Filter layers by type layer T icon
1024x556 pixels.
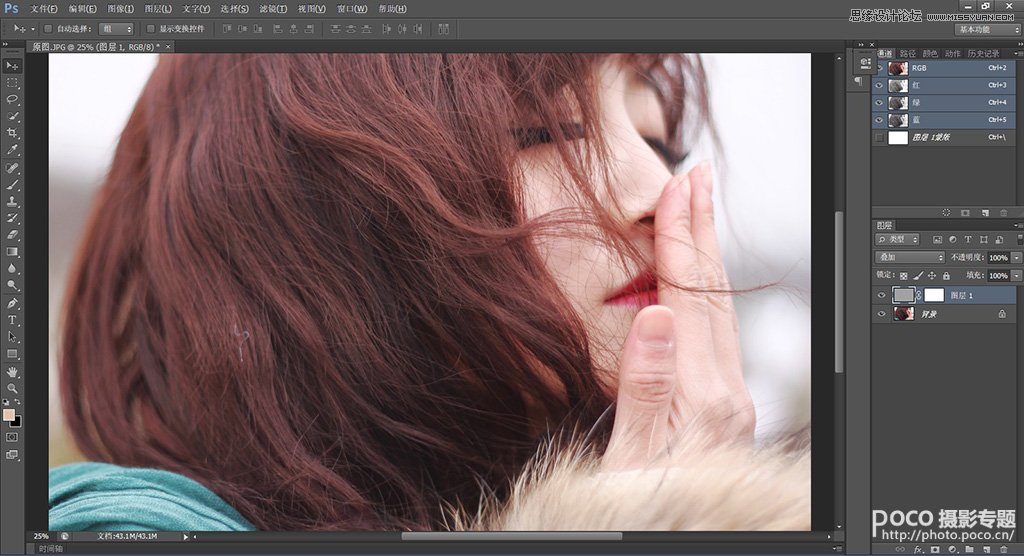[x=968, y=240]
